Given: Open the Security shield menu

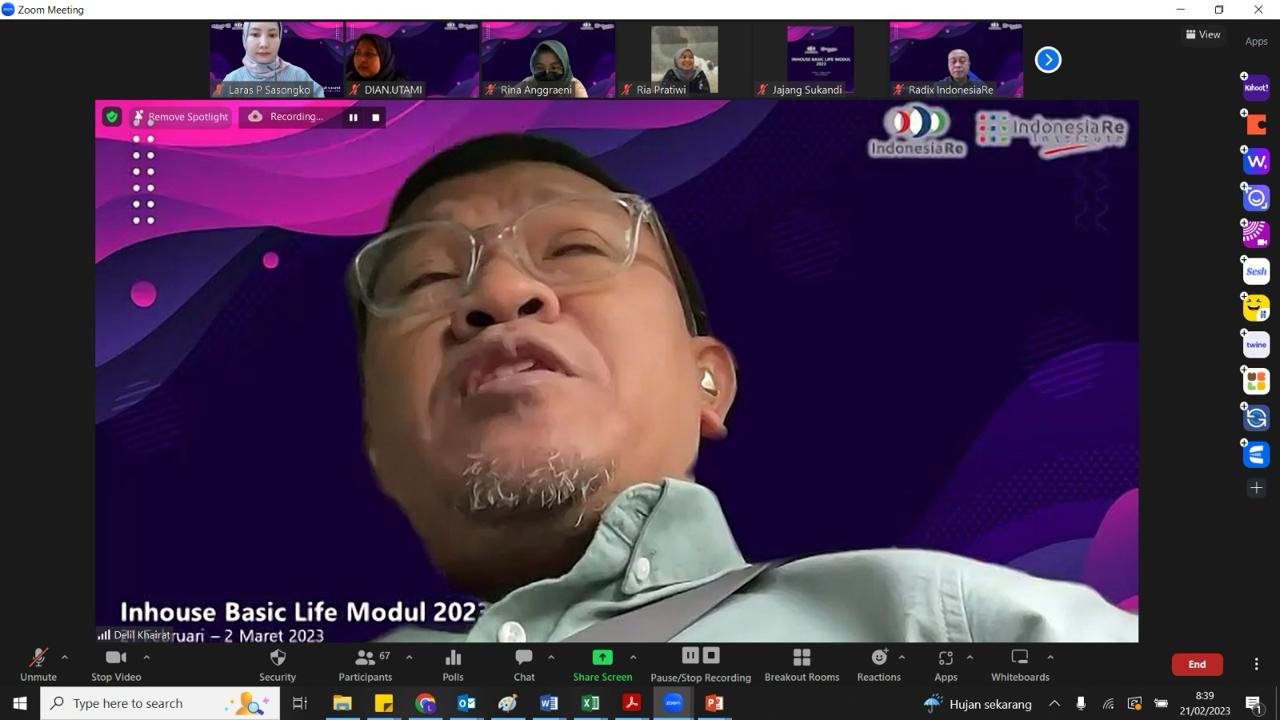Looking at the screenshot, I should [278, 665].
